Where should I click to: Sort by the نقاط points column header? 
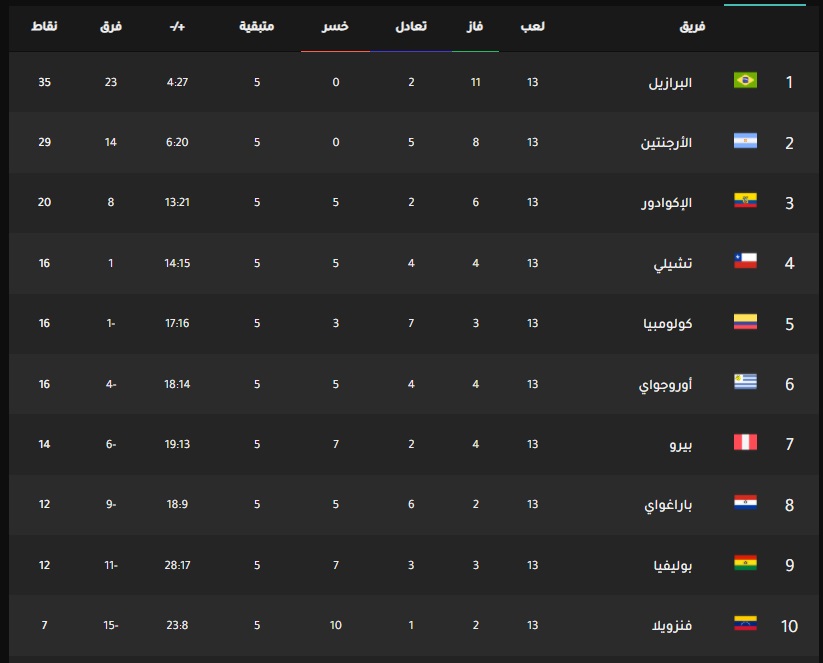[44, 26]
